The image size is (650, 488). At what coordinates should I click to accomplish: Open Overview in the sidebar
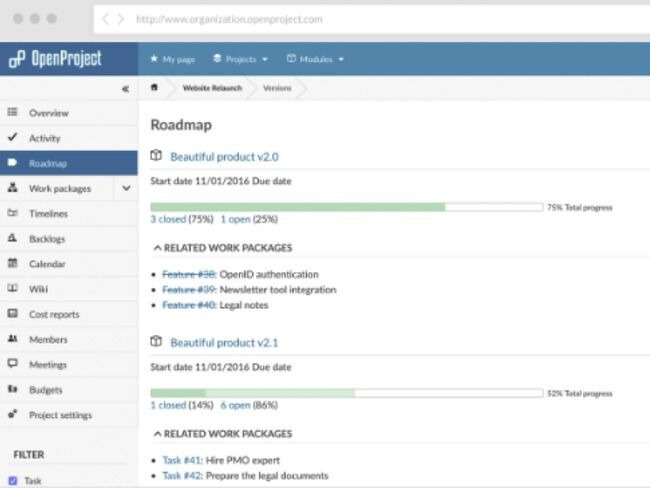[x=69, y=113]
